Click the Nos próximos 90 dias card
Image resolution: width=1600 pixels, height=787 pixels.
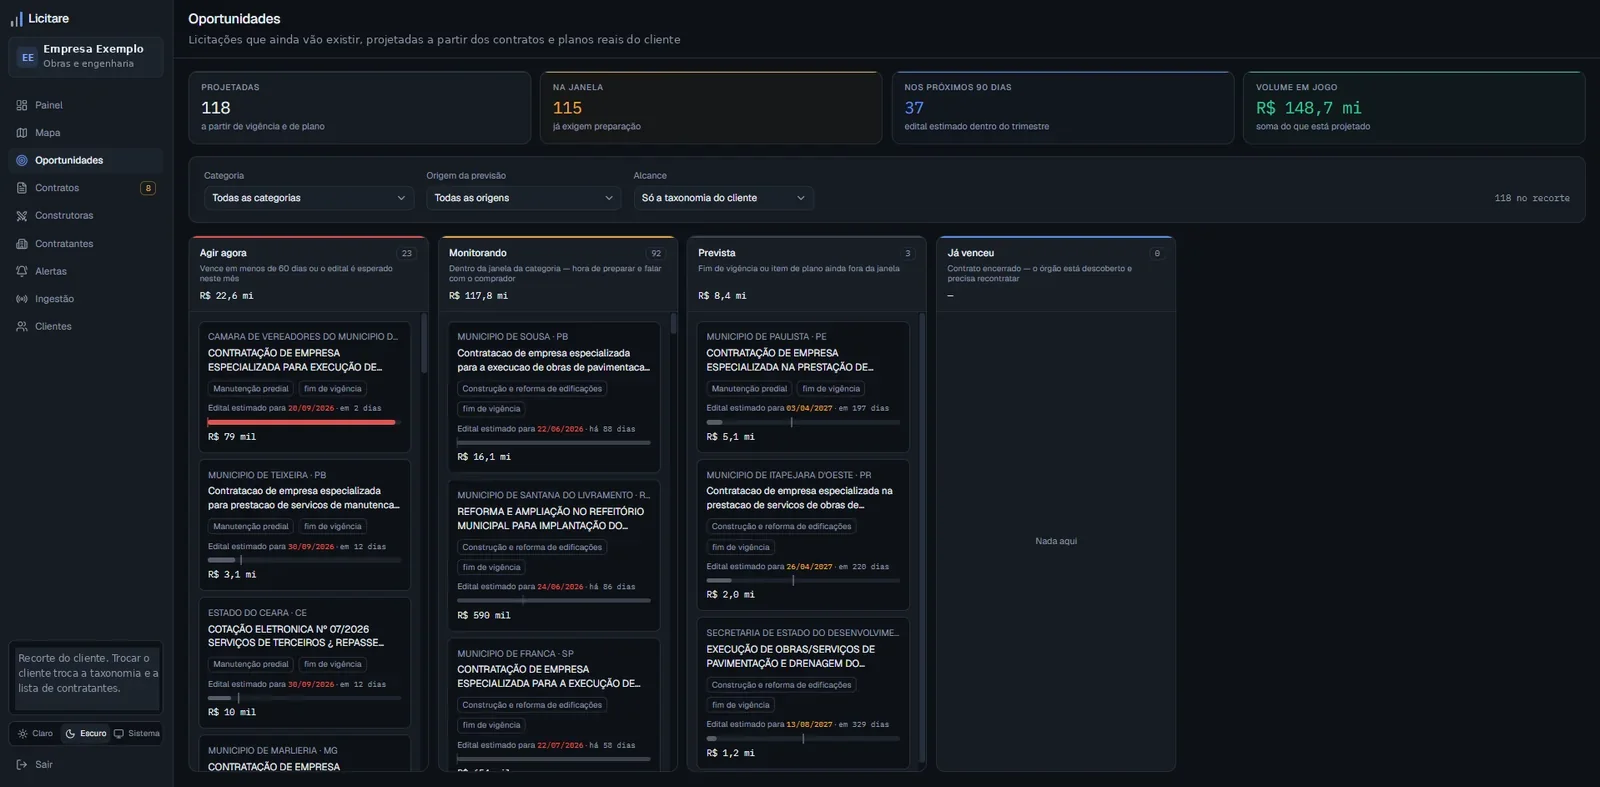[x=1062, y=107]
